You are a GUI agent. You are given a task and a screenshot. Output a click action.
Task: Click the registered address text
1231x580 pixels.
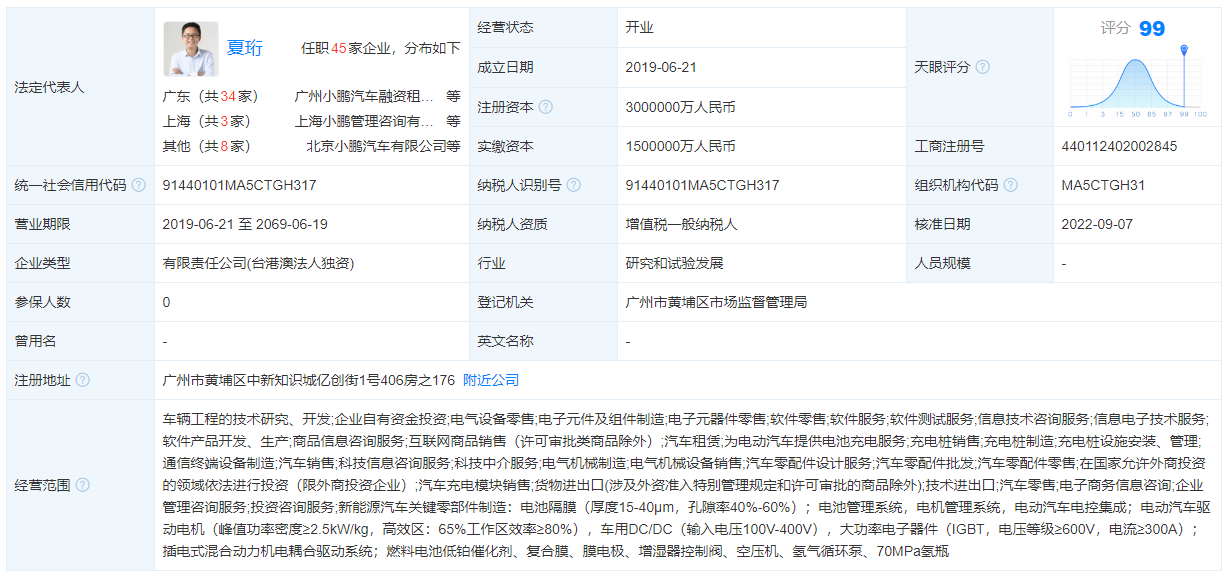pos(309,380)
